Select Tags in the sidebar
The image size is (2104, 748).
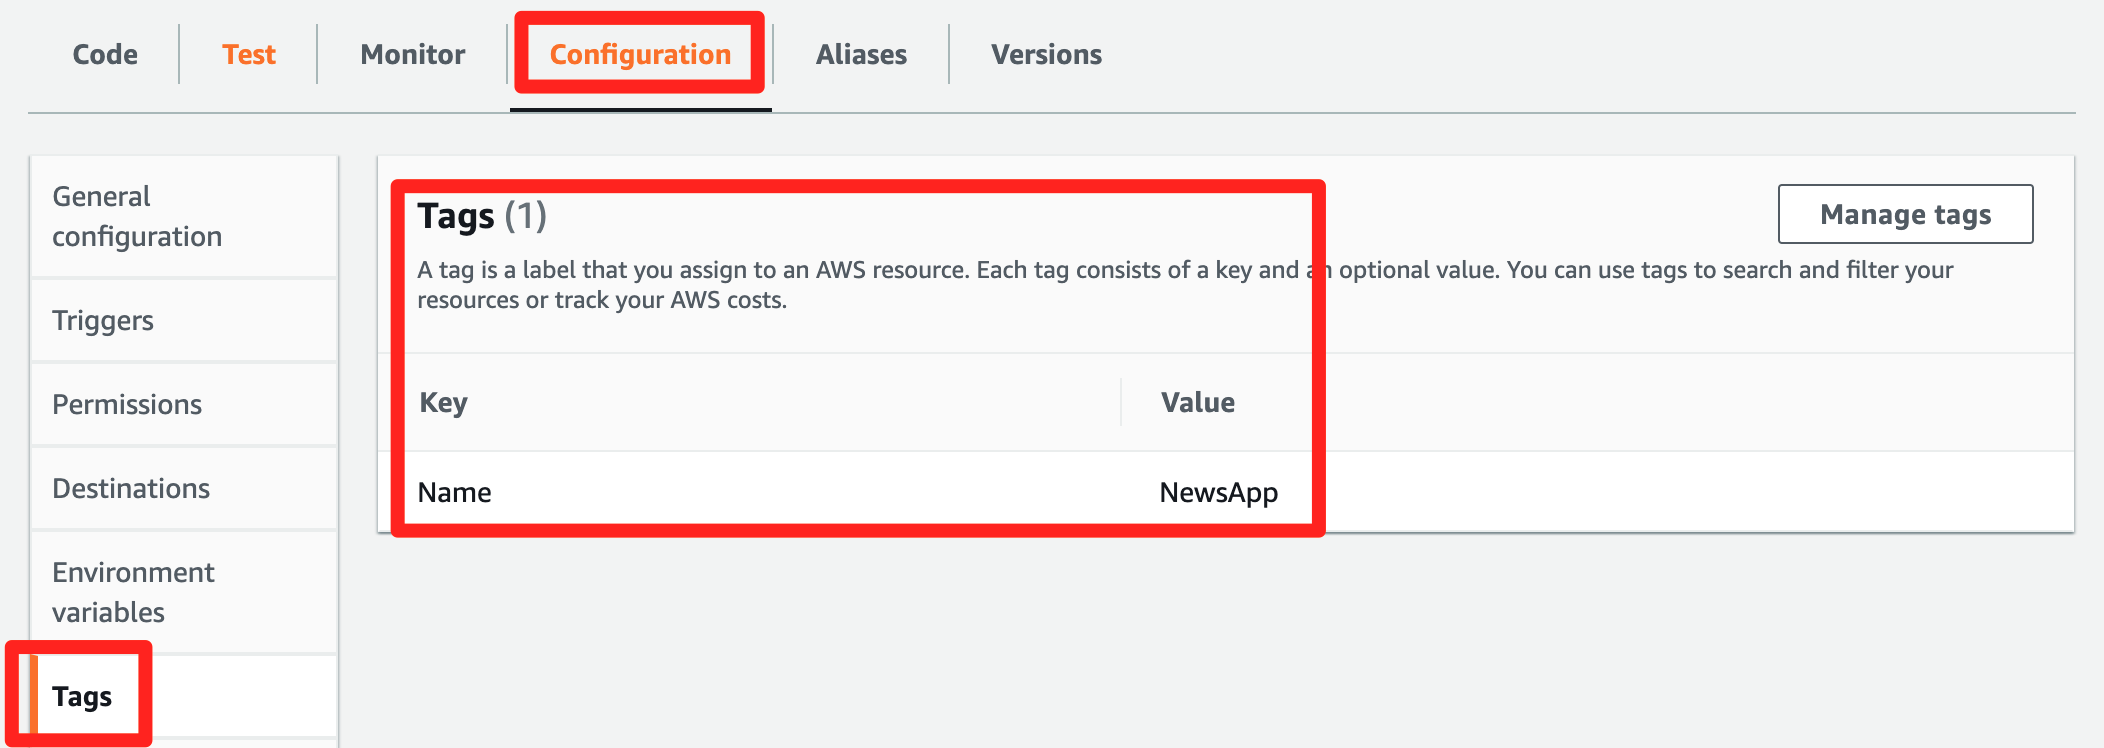(184, 696)
